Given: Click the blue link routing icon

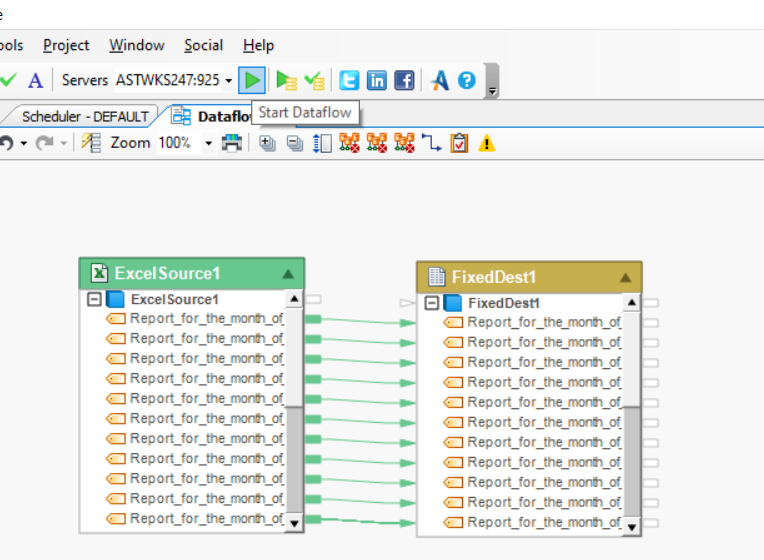Looking at the screenshot, I should [432, 143].
